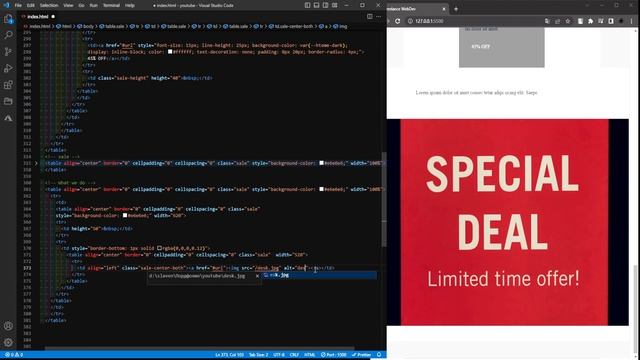Click the #ededed color swatch on line 355

(x=322, y=163)
